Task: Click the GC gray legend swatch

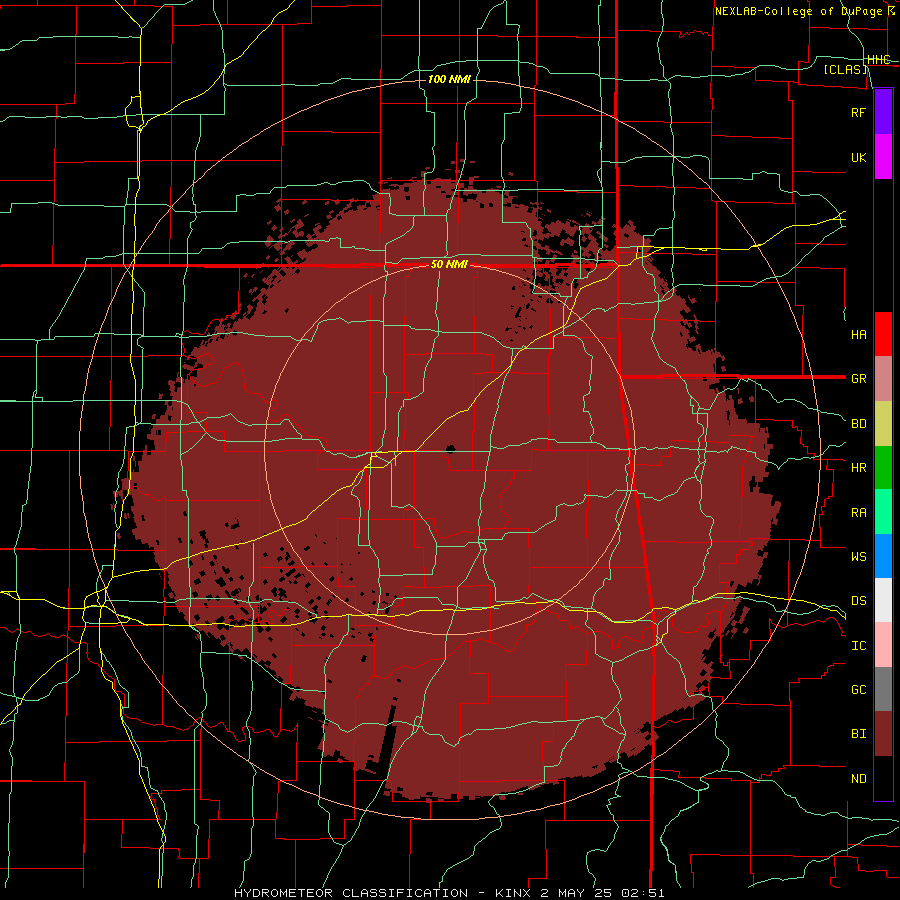Action: tap(883, 689)
